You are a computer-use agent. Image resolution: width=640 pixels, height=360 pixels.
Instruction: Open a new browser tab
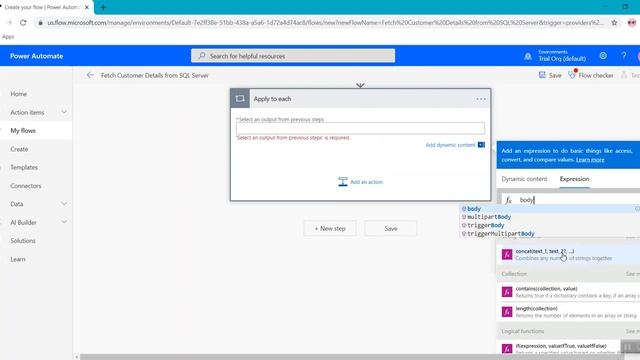pos(103,7)
